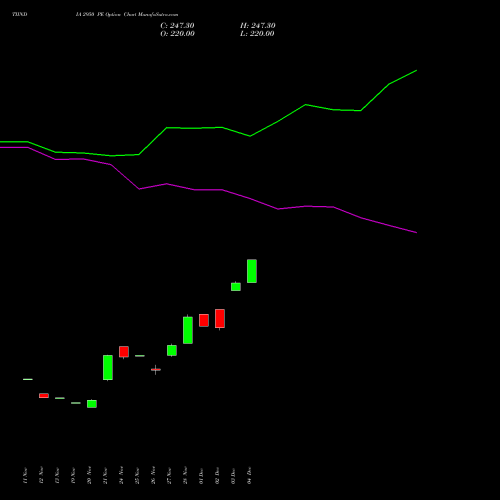Select the 24 Nov date label

tap(121, 475)
